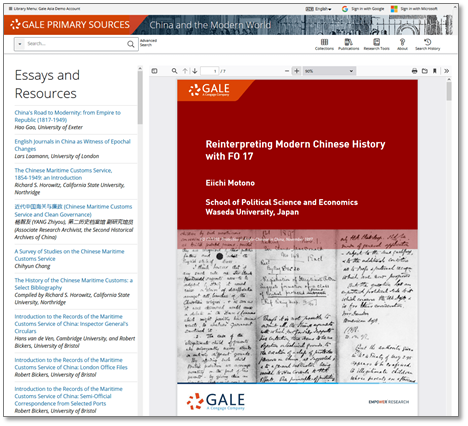Image resolution: width=468 pixels, height=426 pixels.
Task: Click the search magnifier button
Action: pos(131,44)
